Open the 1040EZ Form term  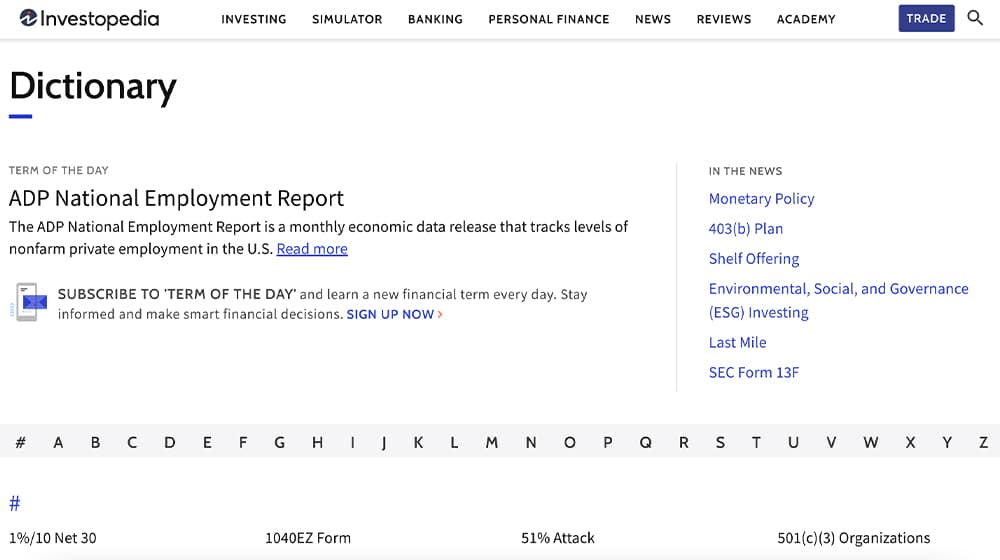click(308, 538)
